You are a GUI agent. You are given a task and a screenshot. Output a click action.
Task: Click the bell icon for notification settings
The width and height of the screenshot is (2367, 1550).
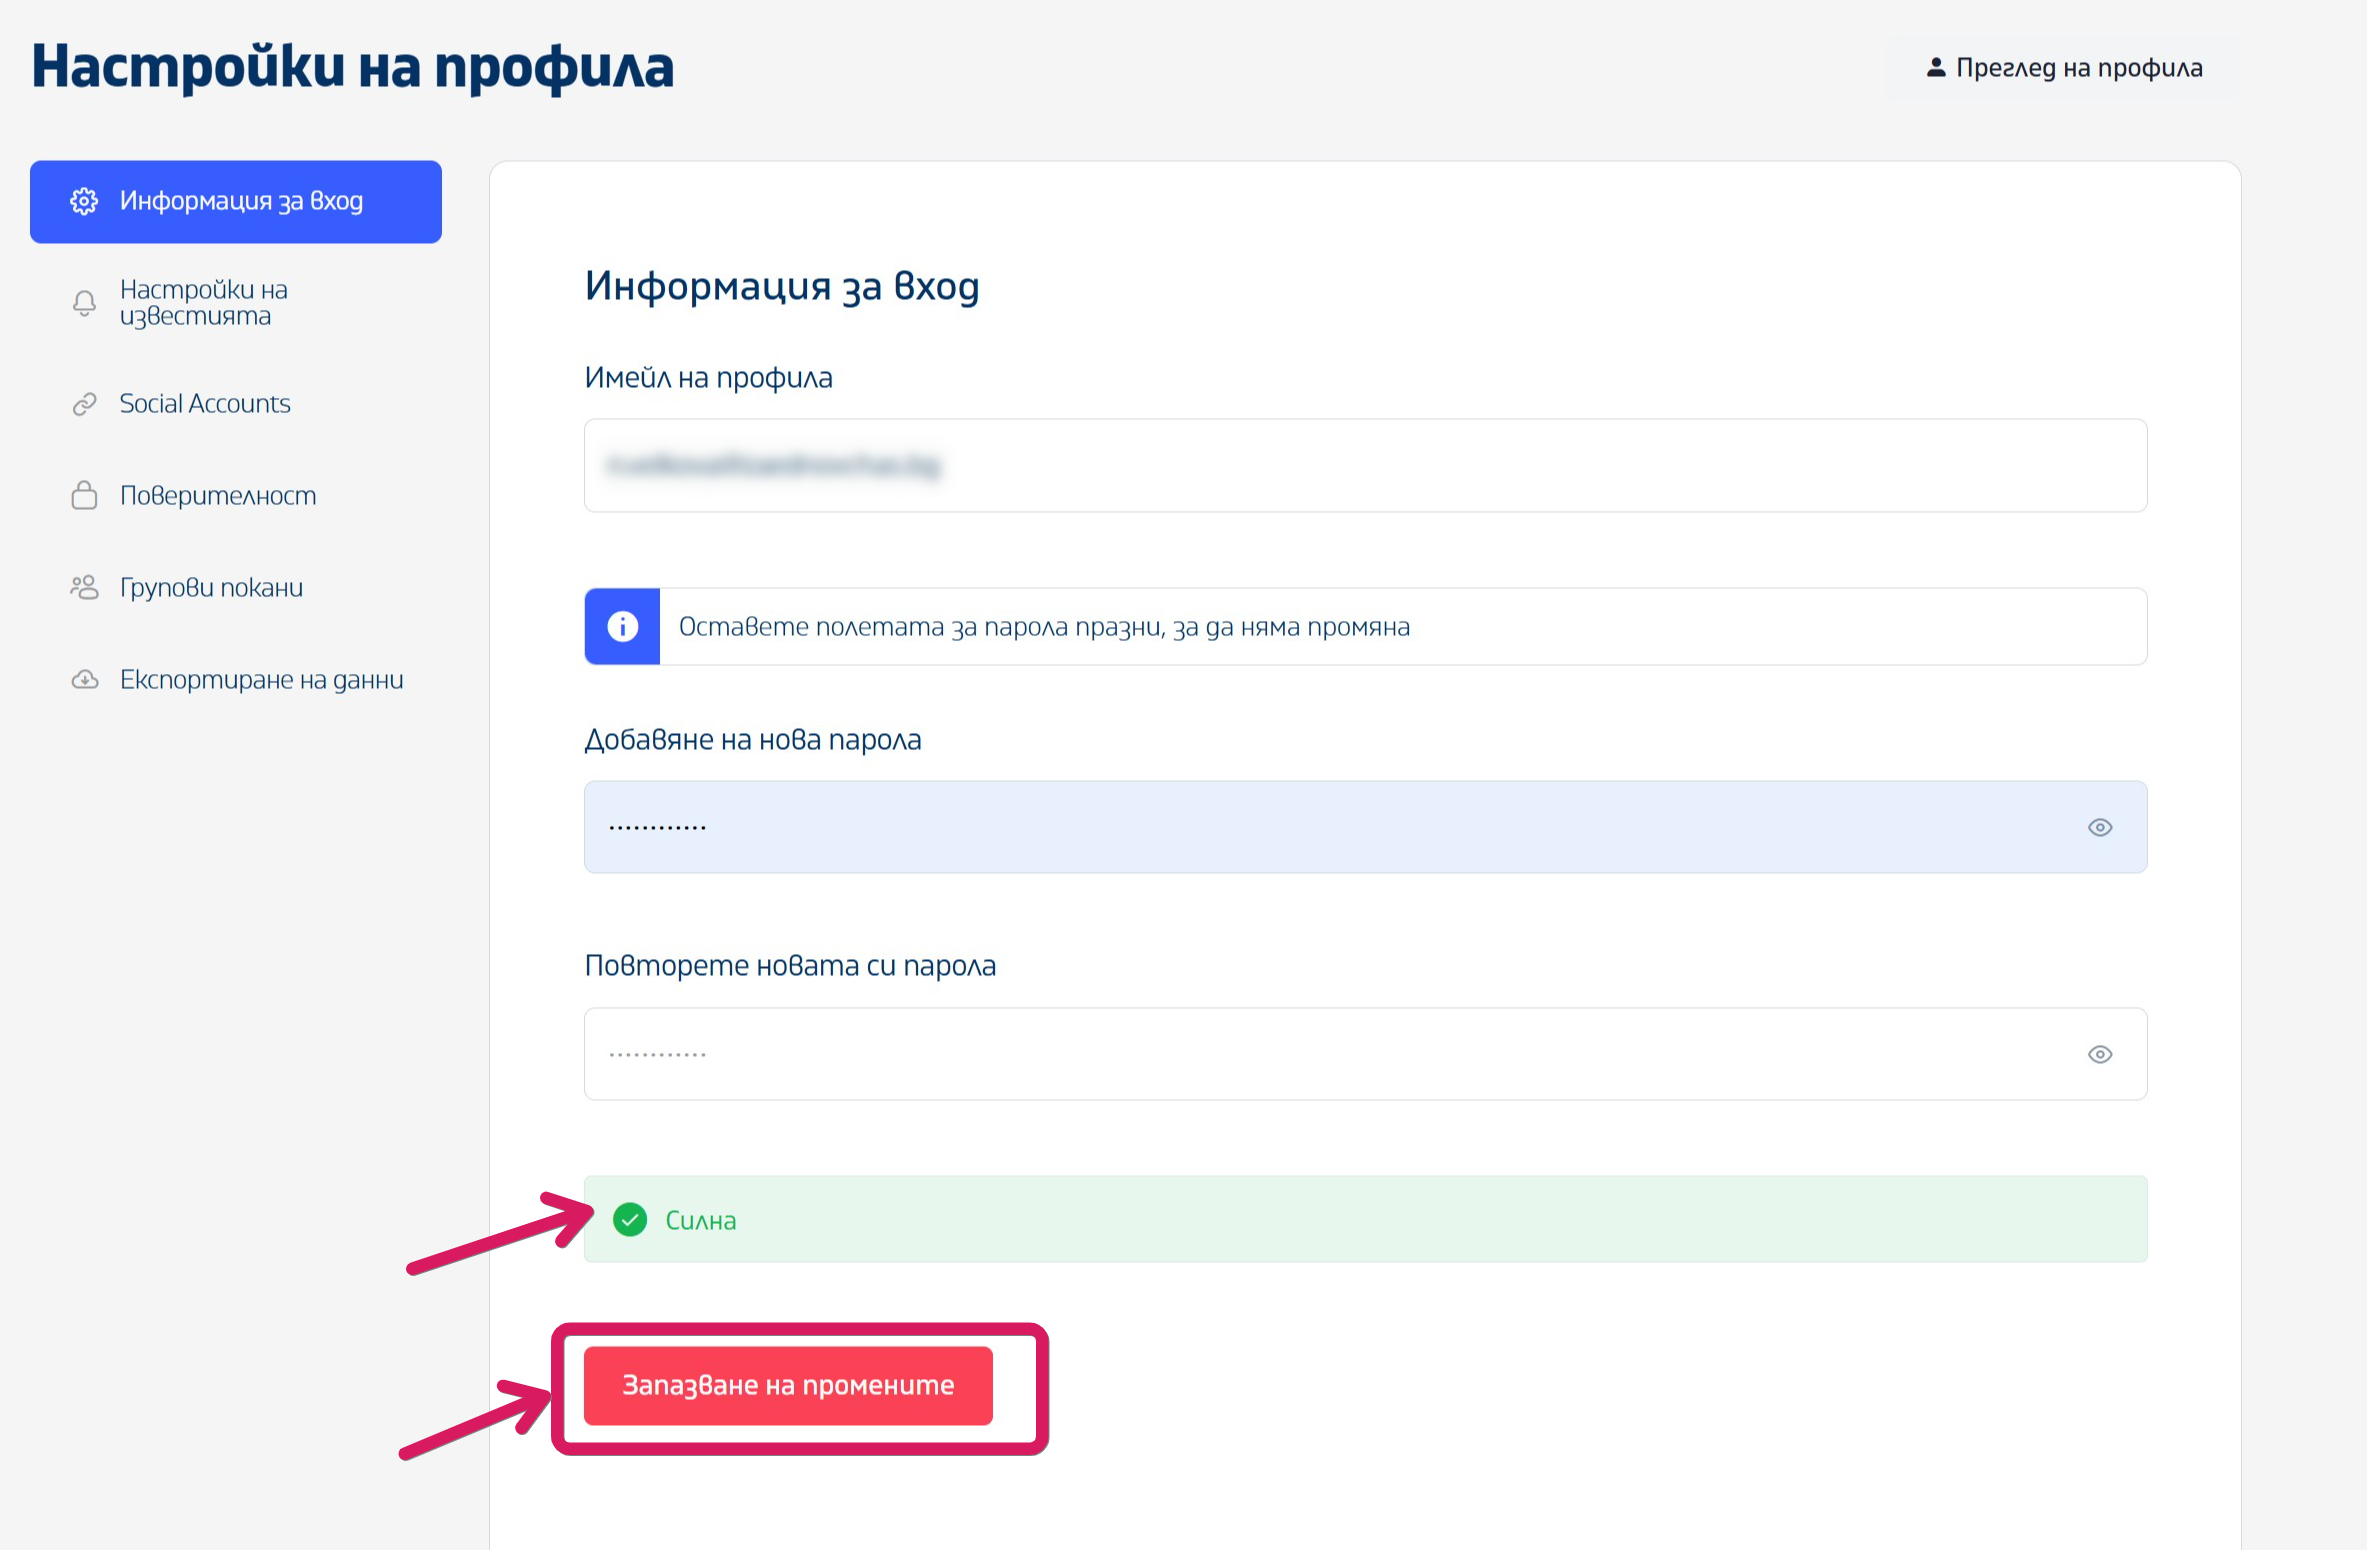pyautogui.click(x=85, y=303)
